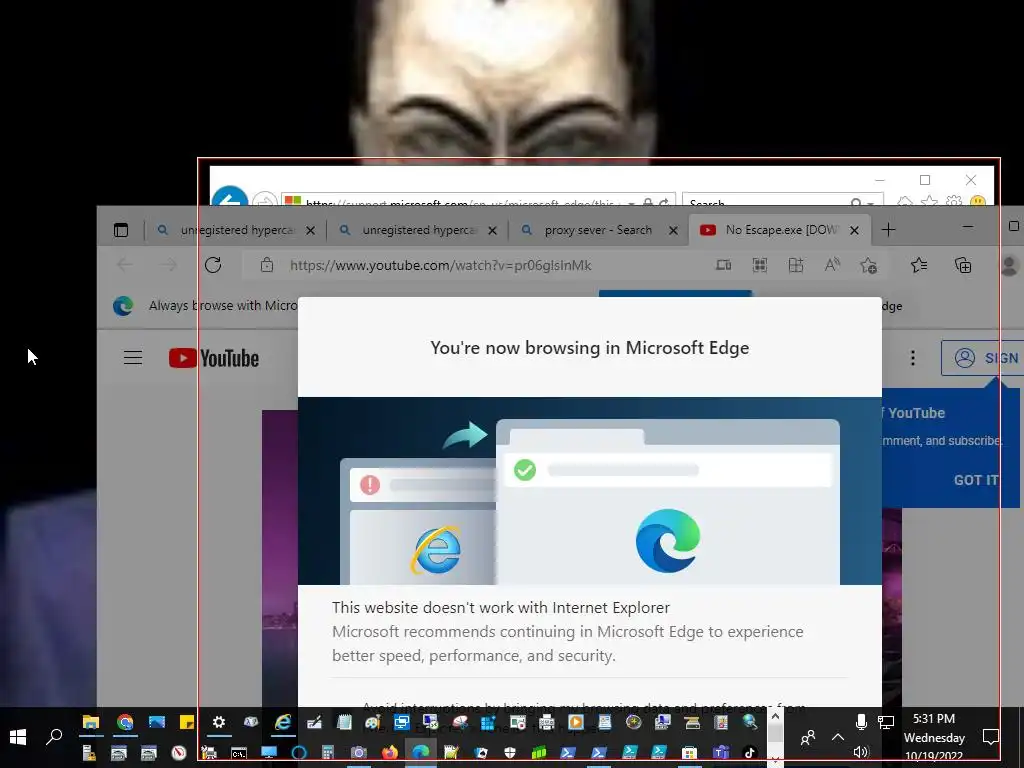Open the YouTube hamburger guide menu
Screen dimensions: 1024x768
click(133, 358)
